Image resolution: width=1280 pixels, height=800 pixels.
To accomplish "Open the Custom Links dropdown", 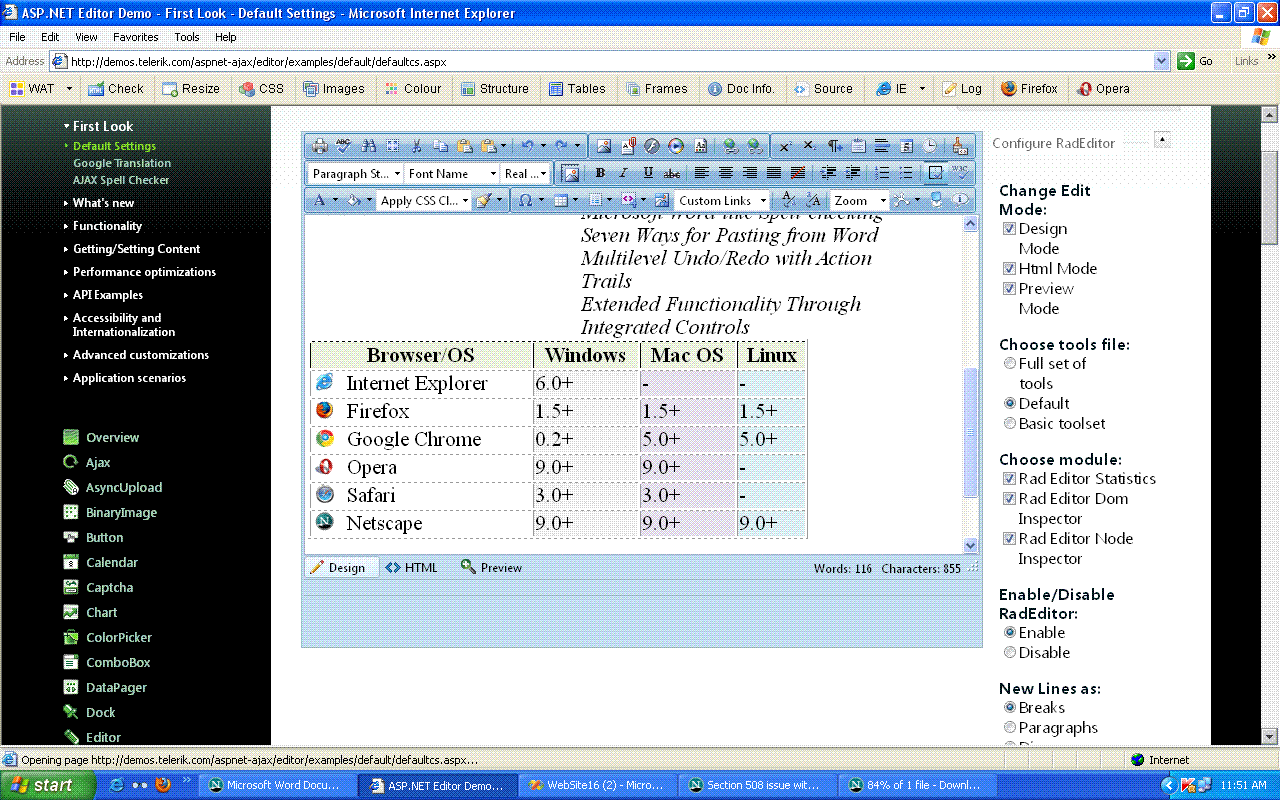I will click(x=722, y=200).
